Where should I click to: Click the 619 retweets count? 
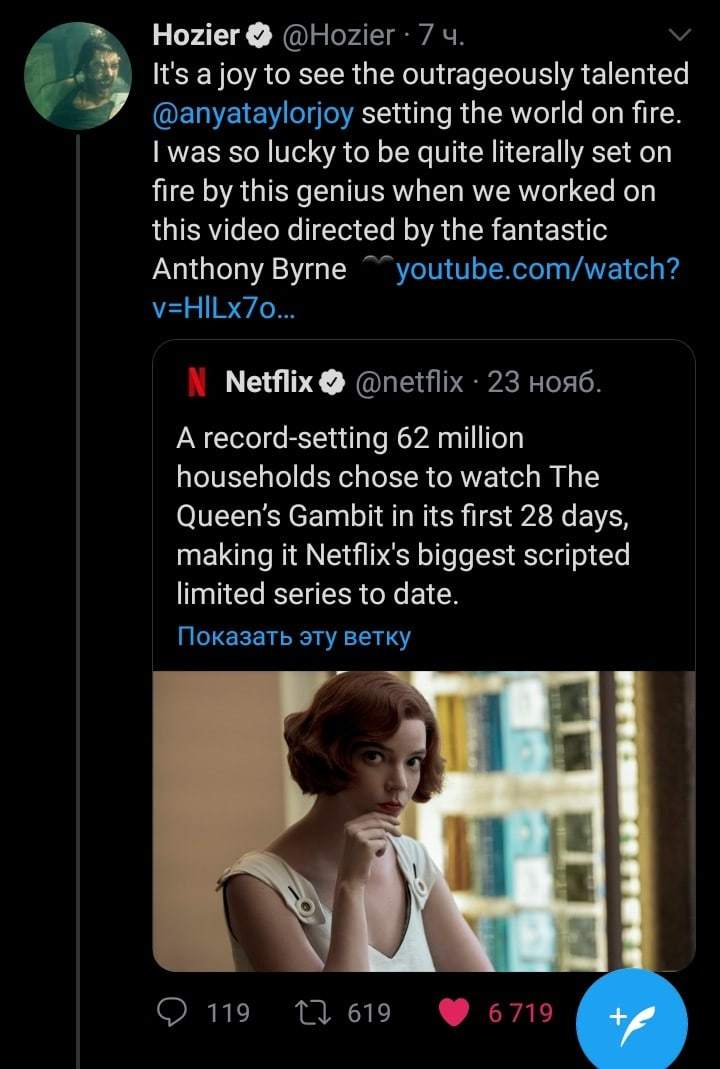pyautogui.click(x=369, y=1013)
